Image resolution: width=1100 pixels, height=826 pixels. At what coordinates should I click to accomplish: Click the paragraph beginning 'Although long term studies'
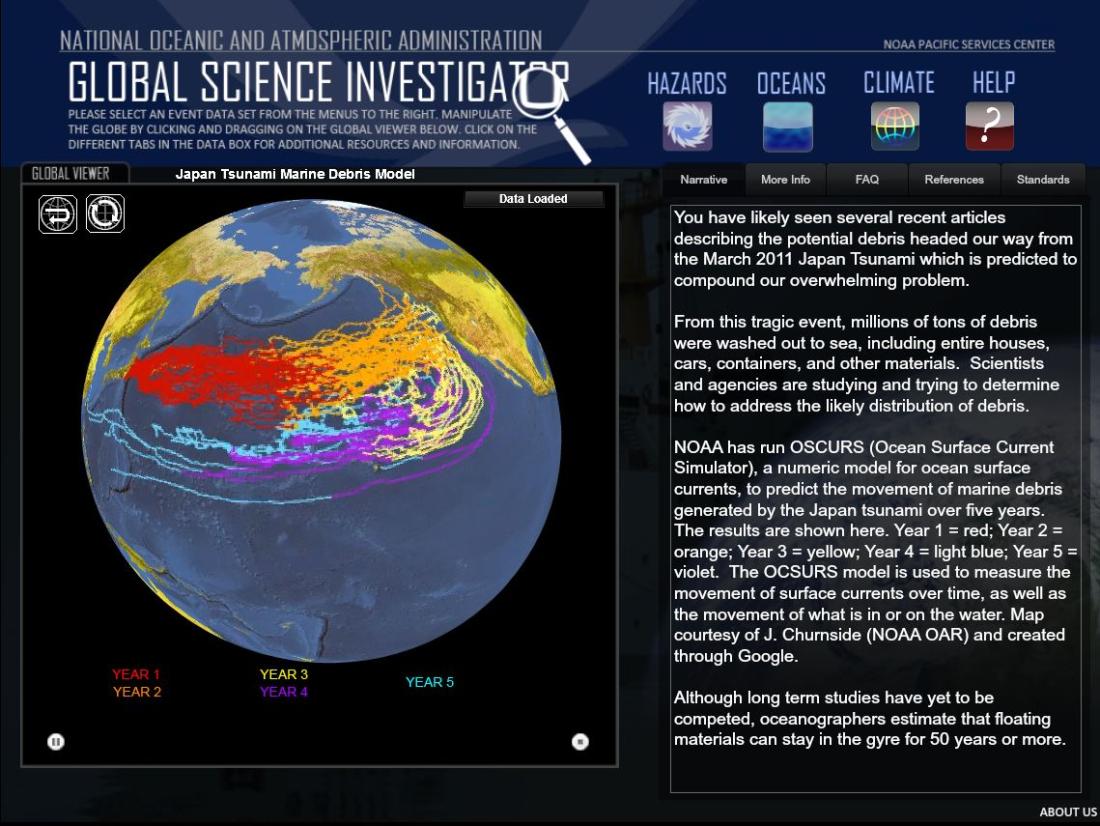pos(869,719)
